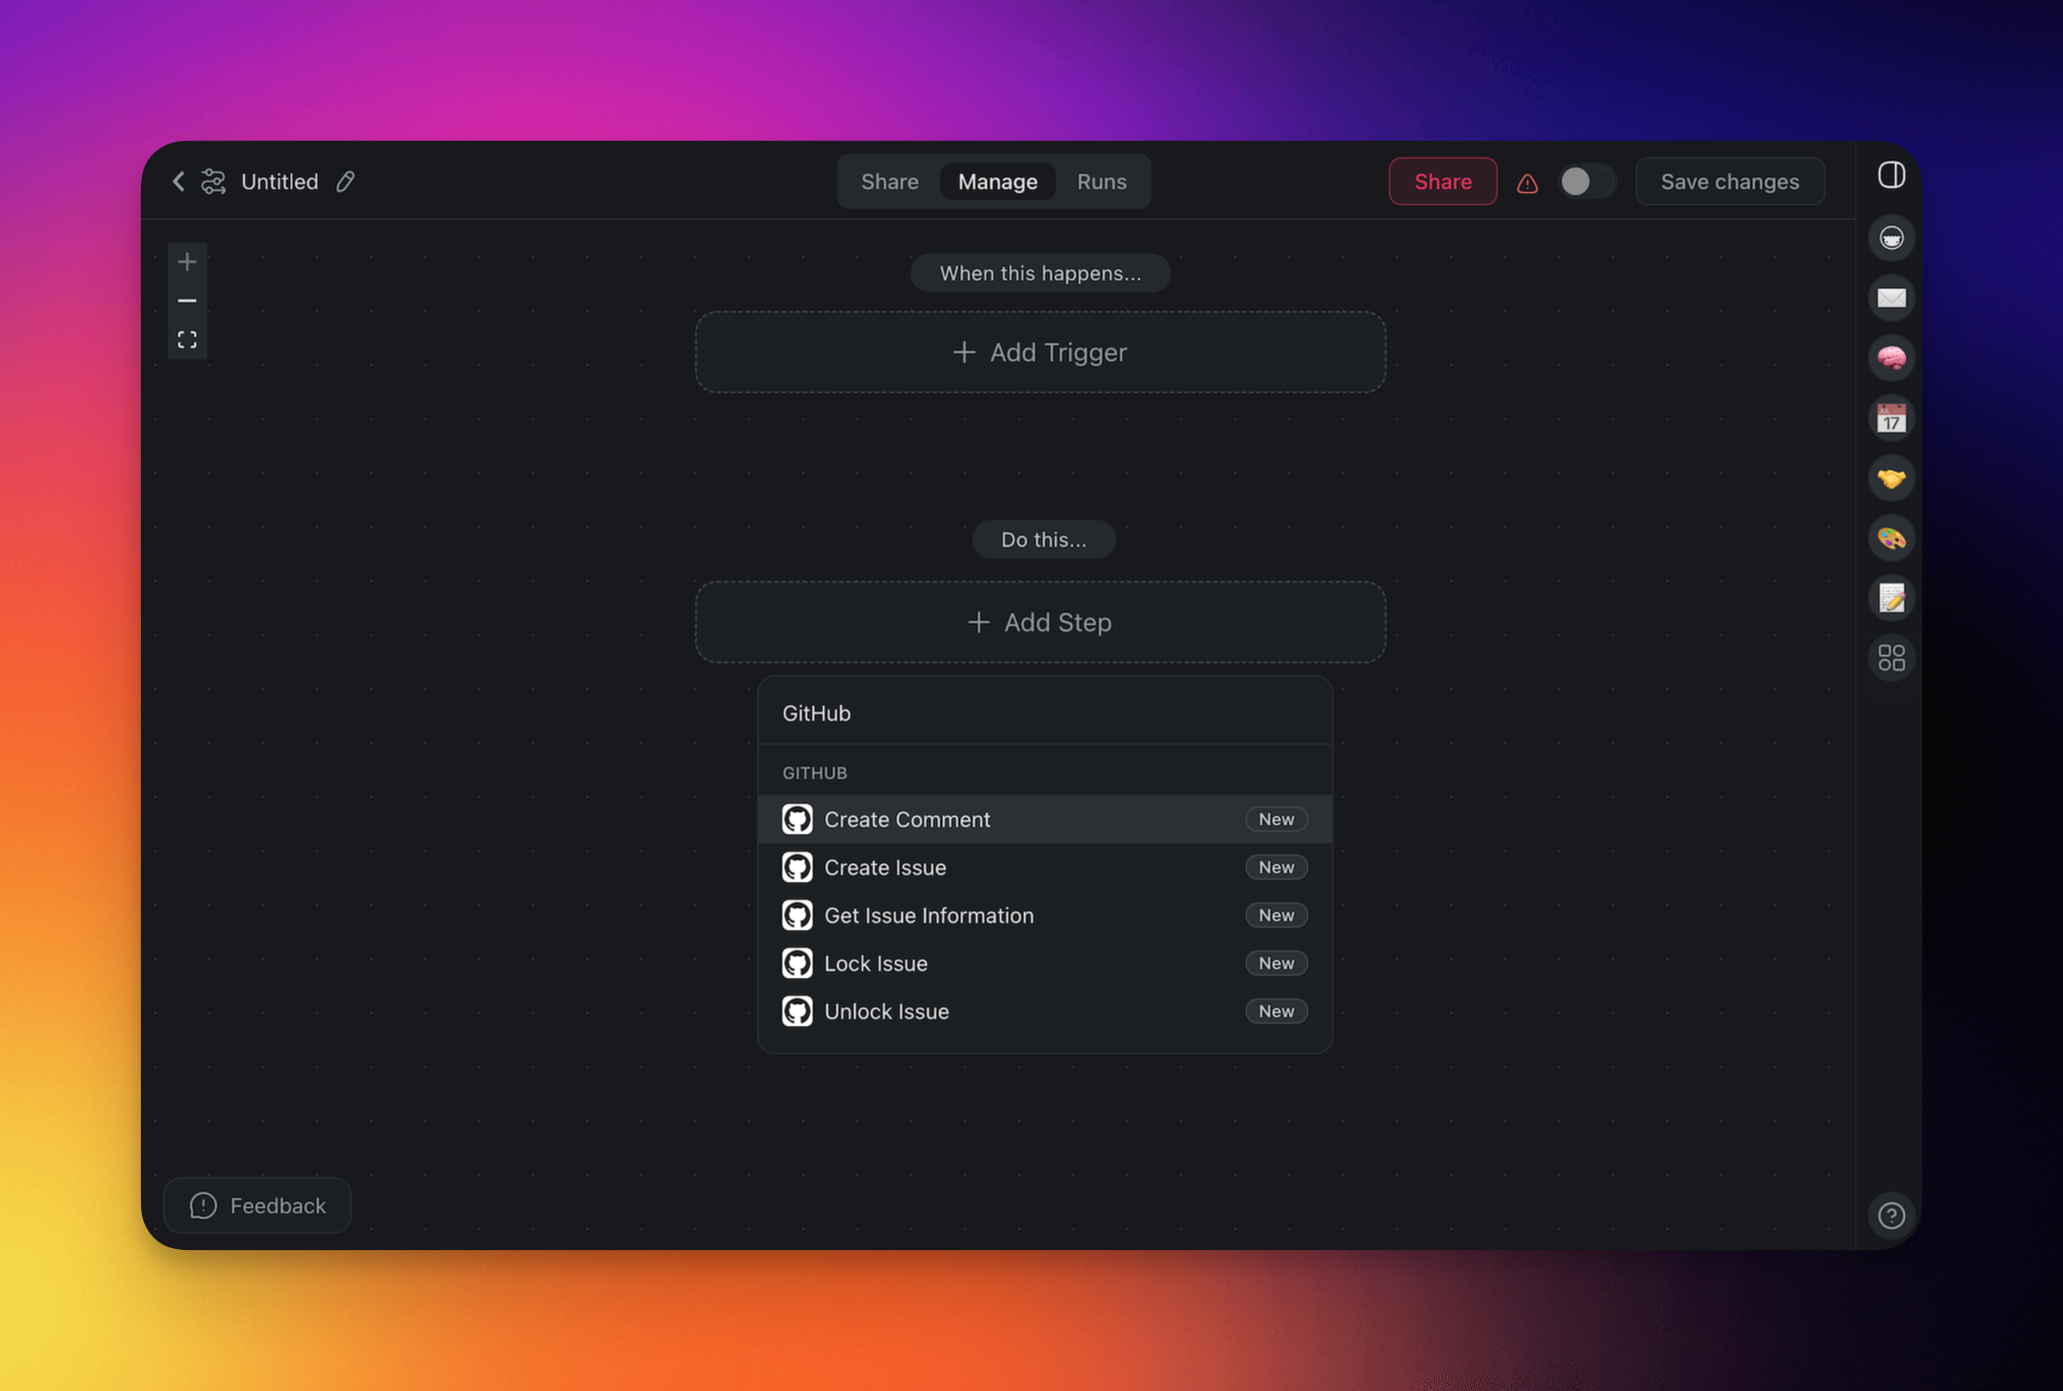This screenshot has width=2063, height=1391.
Task: Open the email envelope sidebar icon
Action: click(x=1890, y=298)
